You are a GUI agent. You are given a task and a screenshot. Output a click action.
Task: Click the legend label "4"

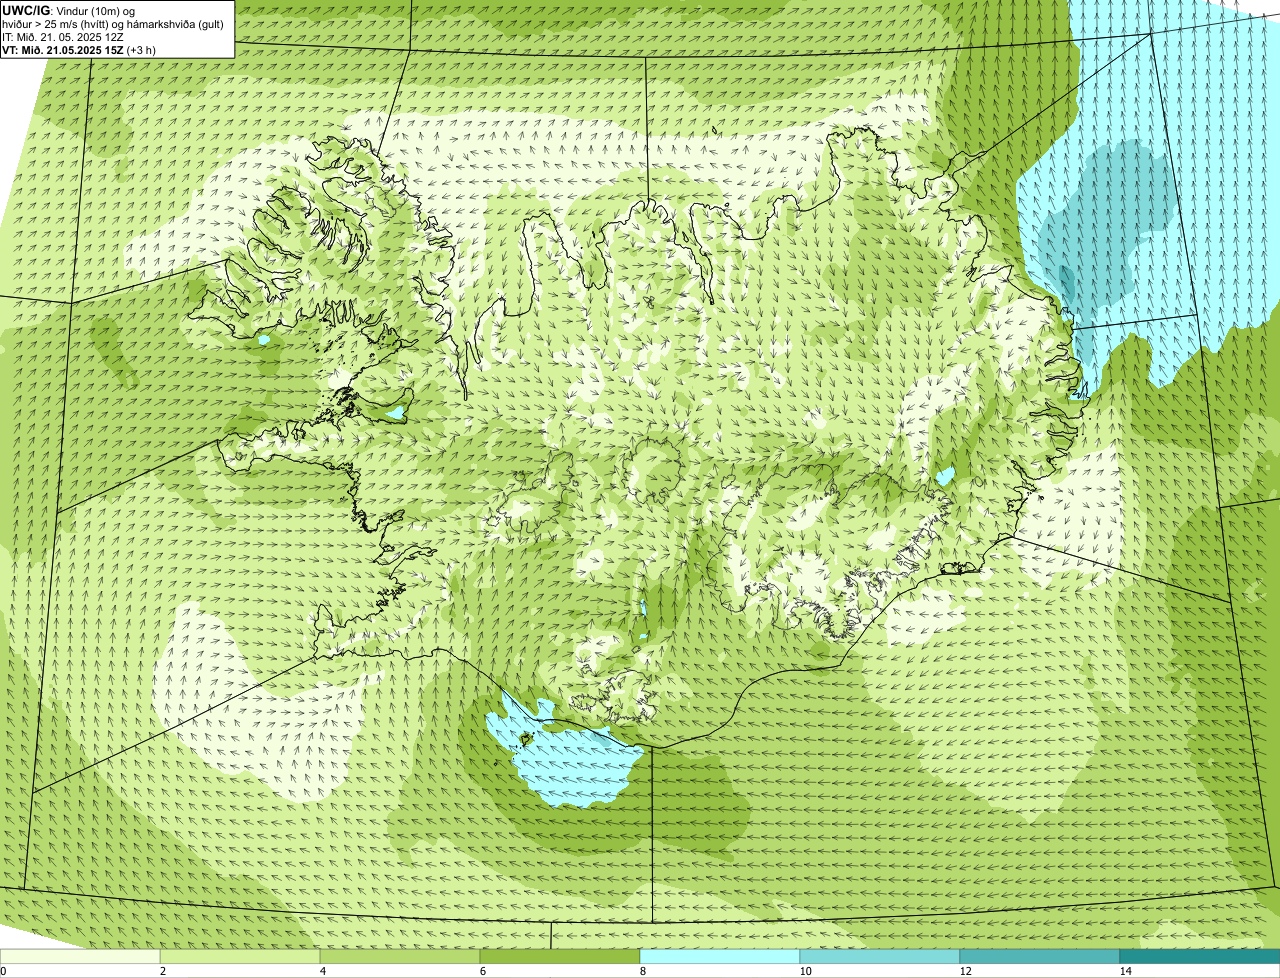pyautogui.click(x=322, y=971)
